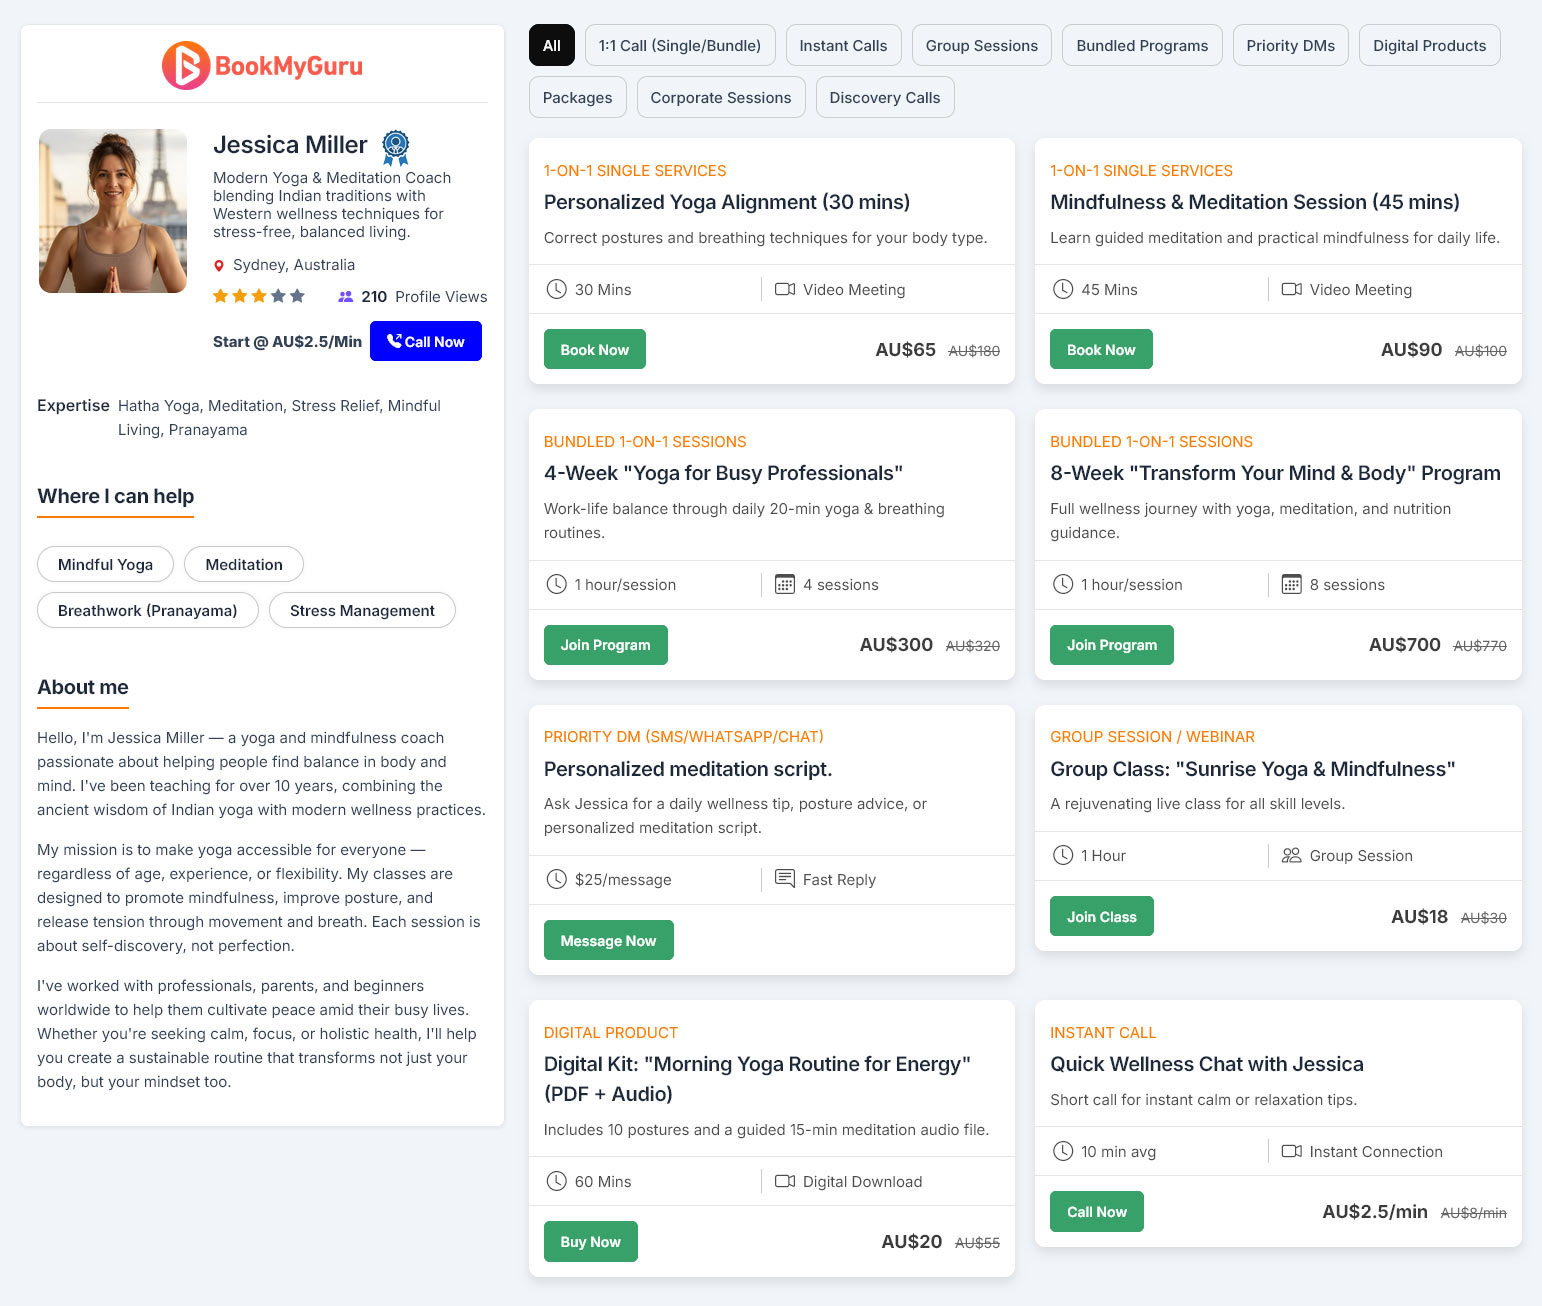Image resolution: width=1542 pixels, height=1306 pixels.
Task: Switch to the Digital Products tab
Action: [1429, 46]
